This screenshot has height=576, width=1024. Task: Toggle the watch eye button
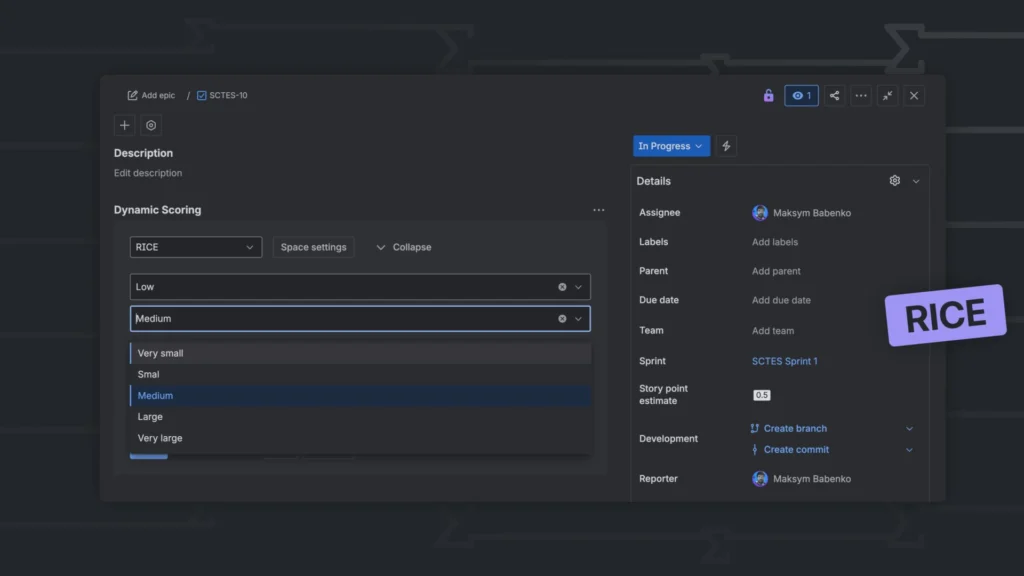(x=801, y=95)
